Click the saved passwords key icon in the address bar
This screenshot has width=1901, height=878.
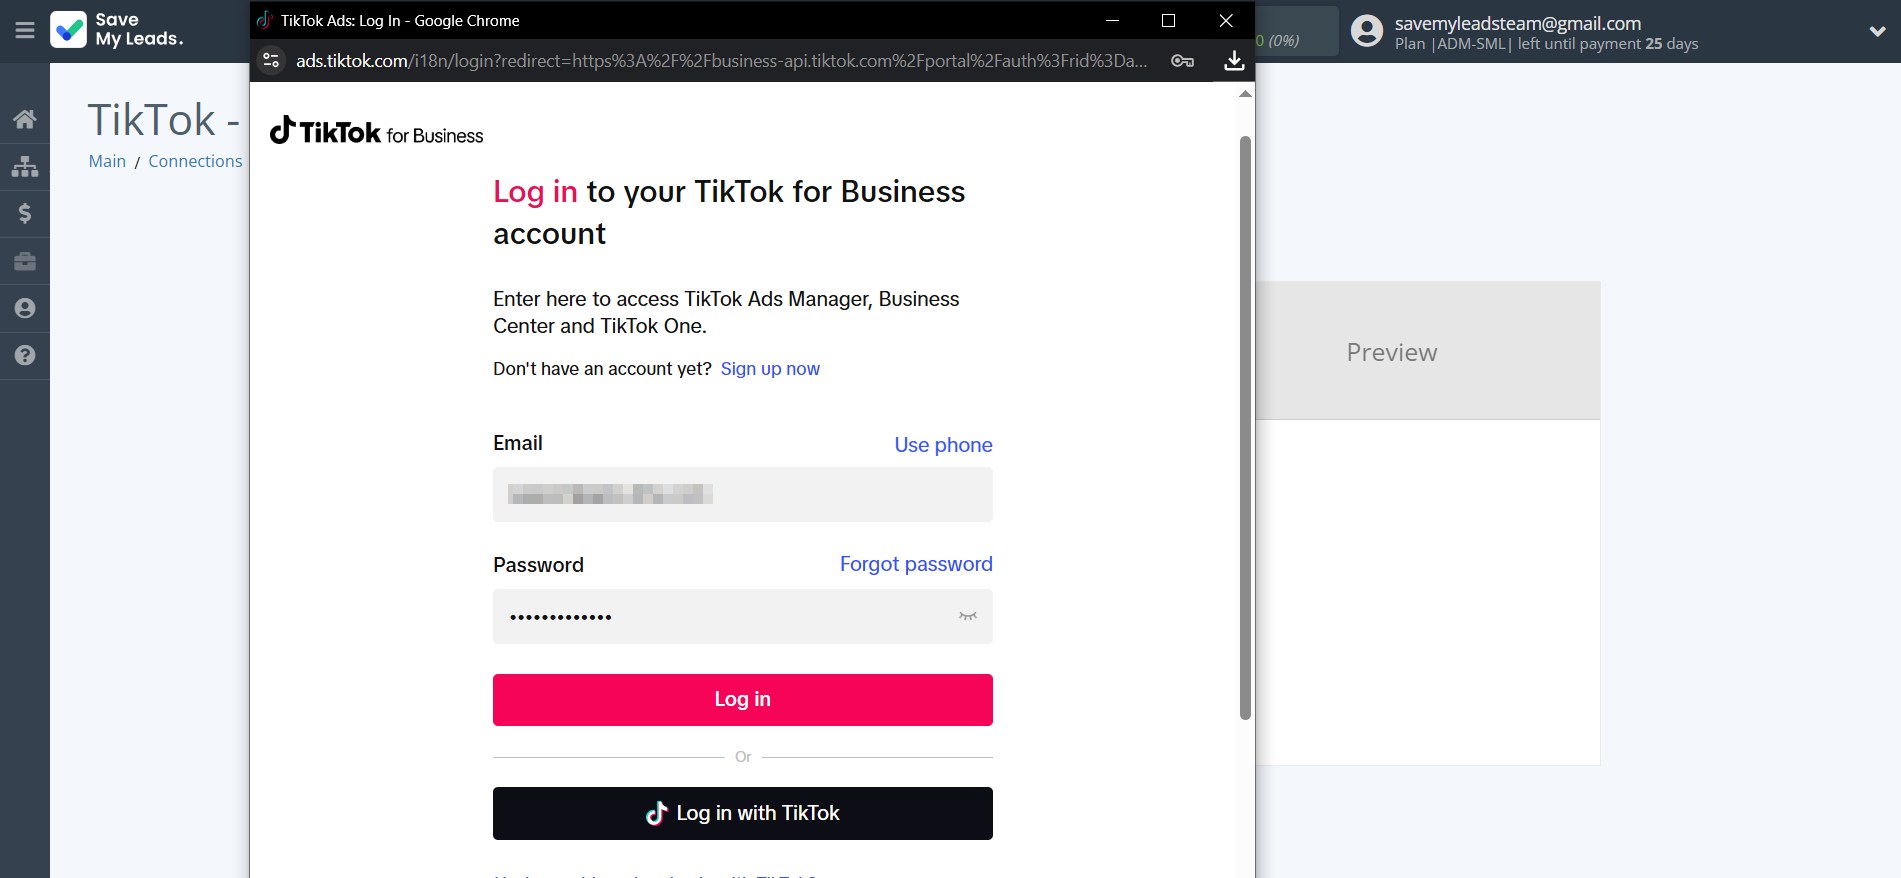click(1182, 61)
